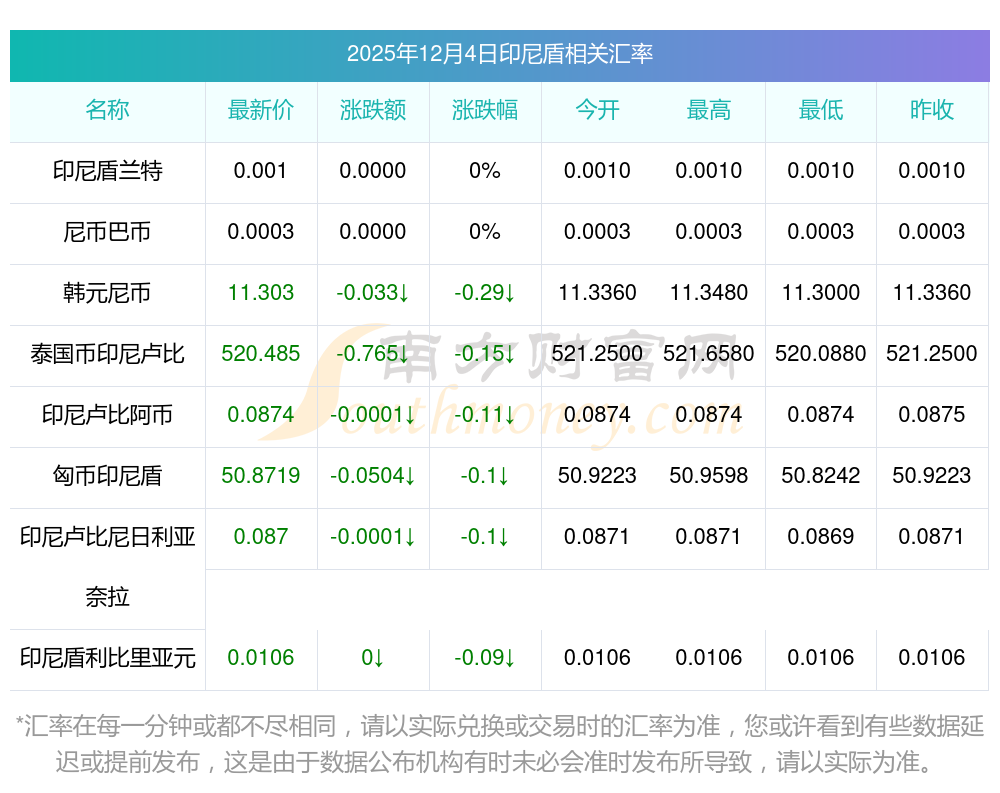1000x793 pixels.
Task: Click the 奈拉 text
Action: click(107, 597)
